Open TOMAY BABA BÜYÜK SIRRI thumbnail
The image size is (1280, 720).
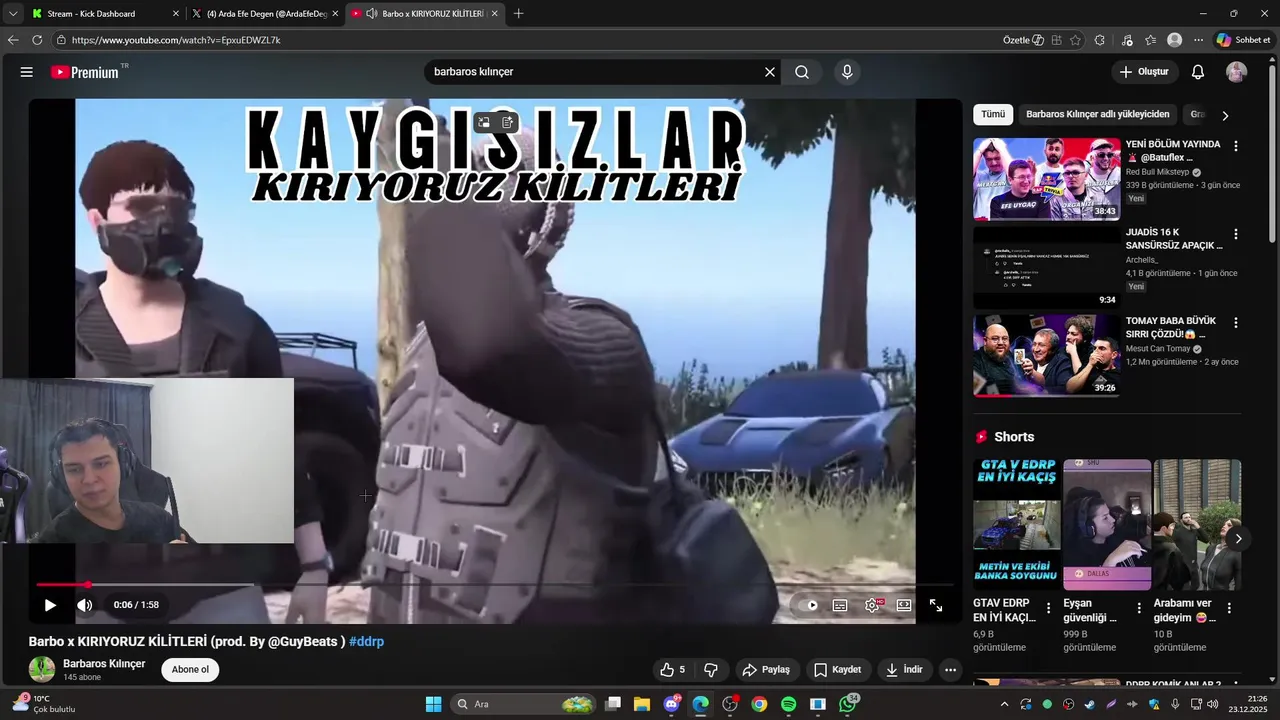tap(1047, 355)
